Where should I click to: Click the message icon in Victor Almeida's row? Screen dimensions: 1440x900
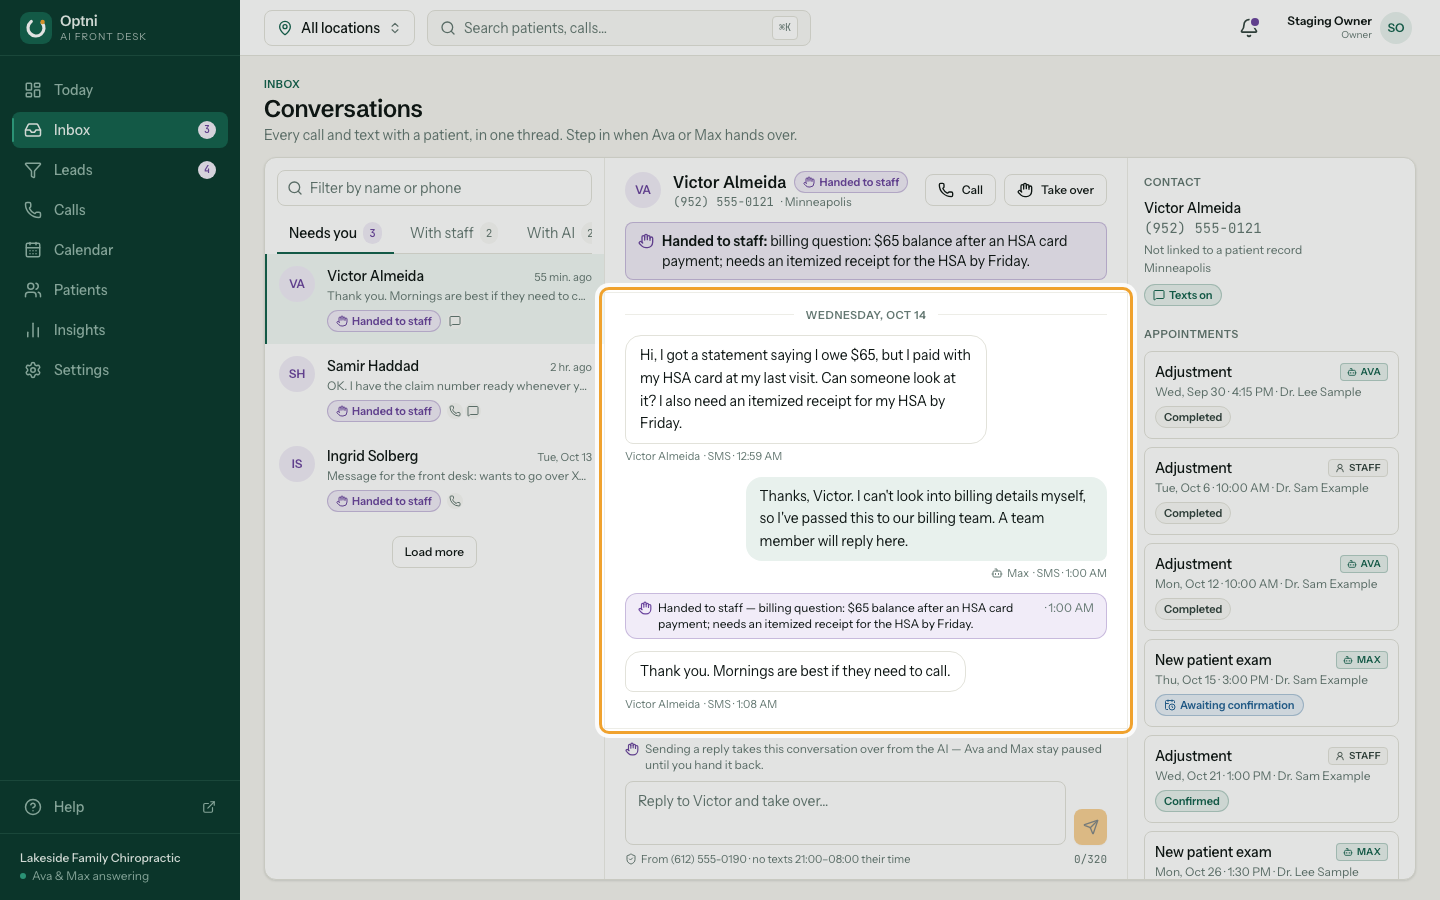pos(455,321)
